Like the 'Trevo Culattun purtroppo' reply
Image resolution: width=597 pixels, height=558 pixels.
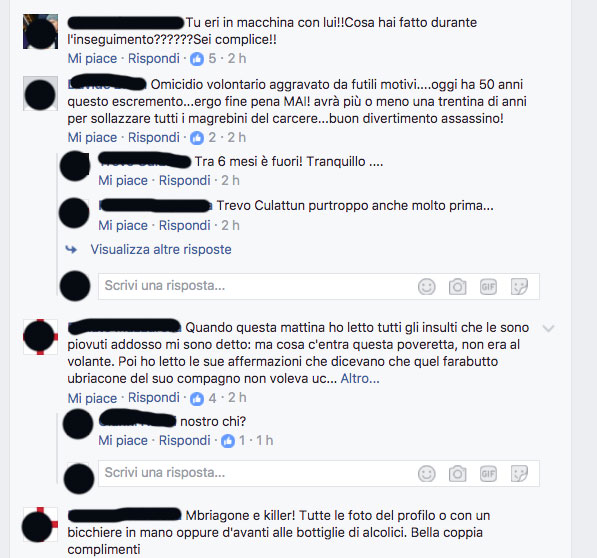coord(123,225)
